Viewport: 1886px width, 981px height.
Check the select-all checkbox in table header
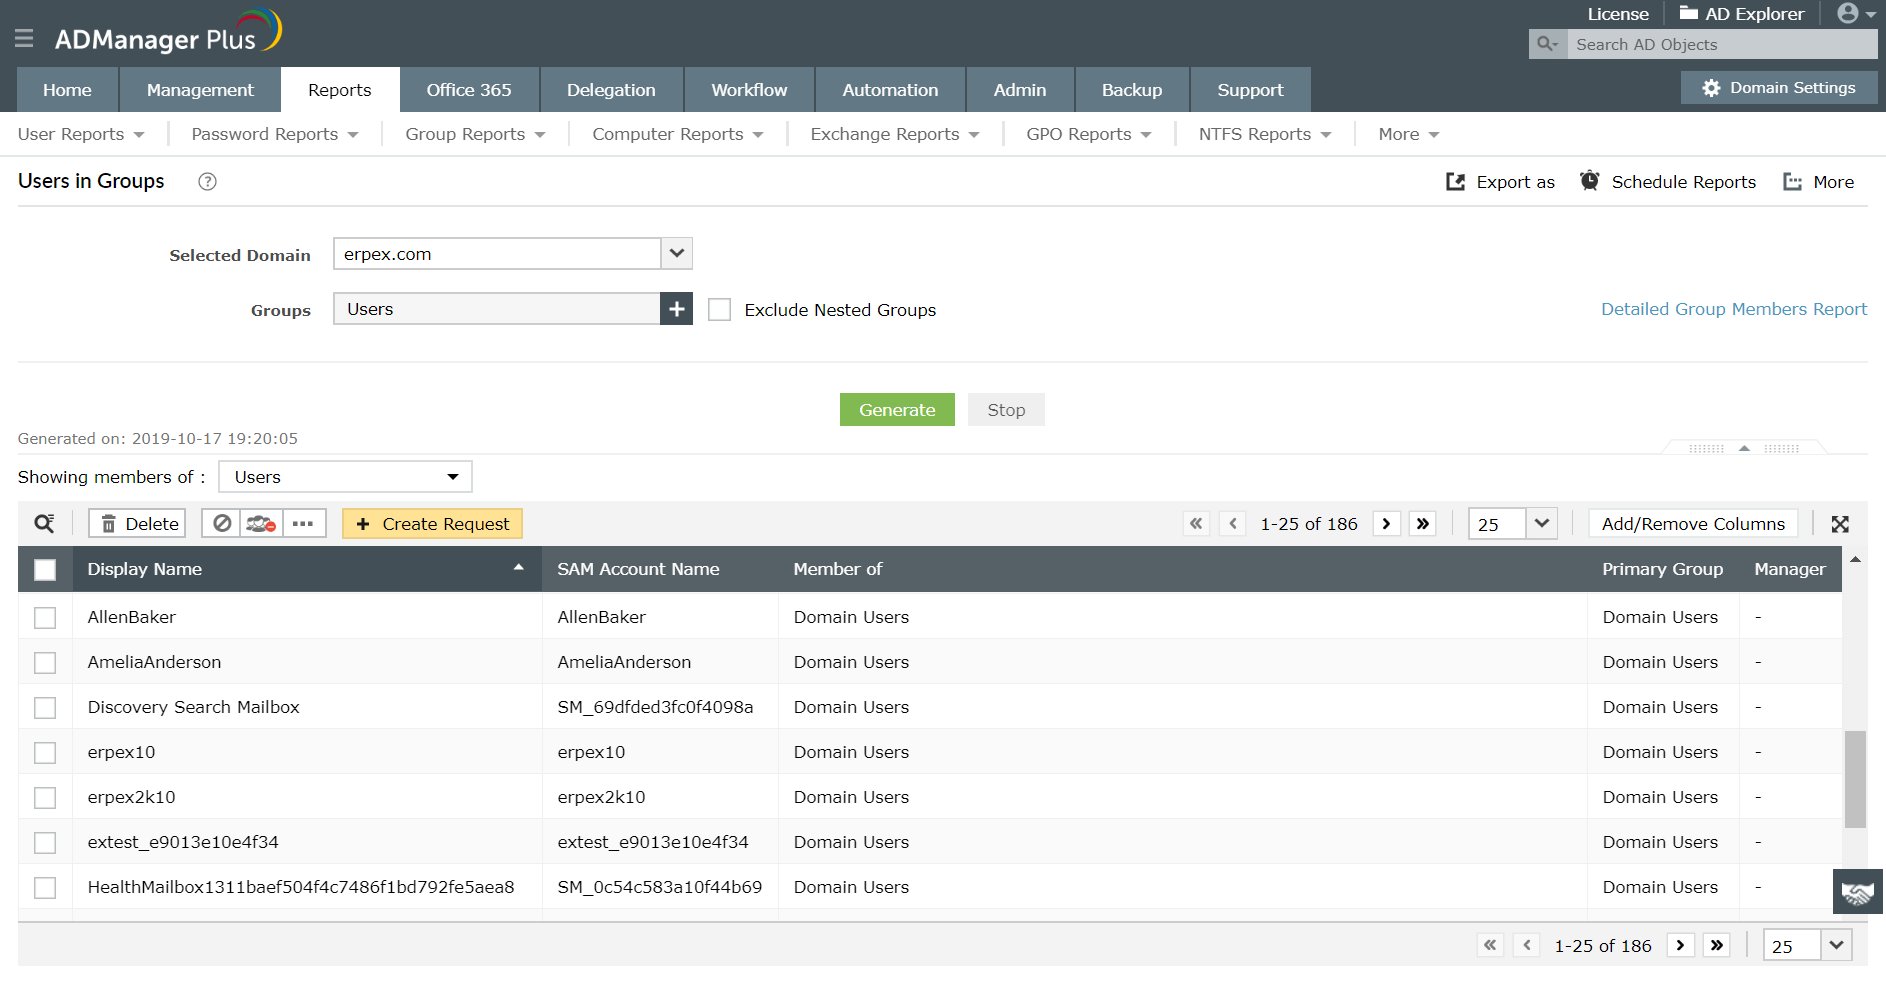[x=45, y=570]
